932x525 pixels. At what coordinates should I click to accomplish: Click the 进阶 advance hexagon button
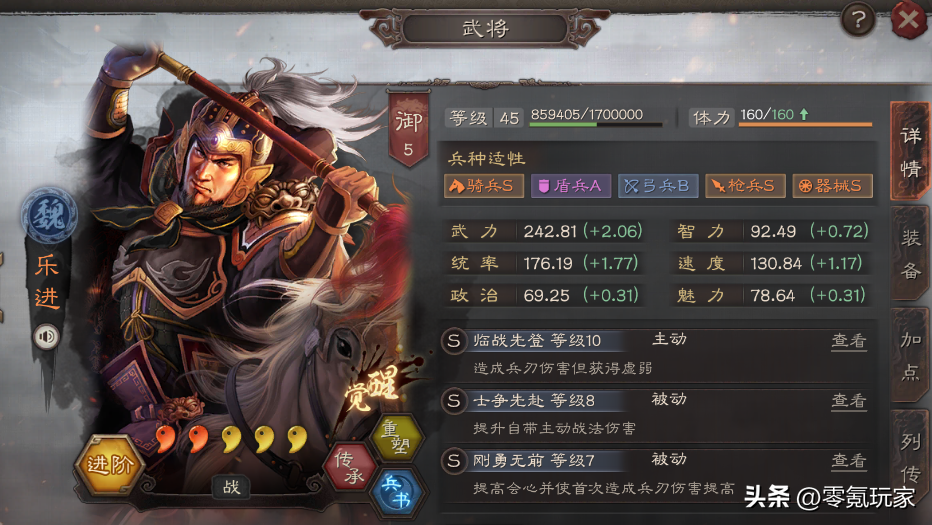tap(109, 465)
